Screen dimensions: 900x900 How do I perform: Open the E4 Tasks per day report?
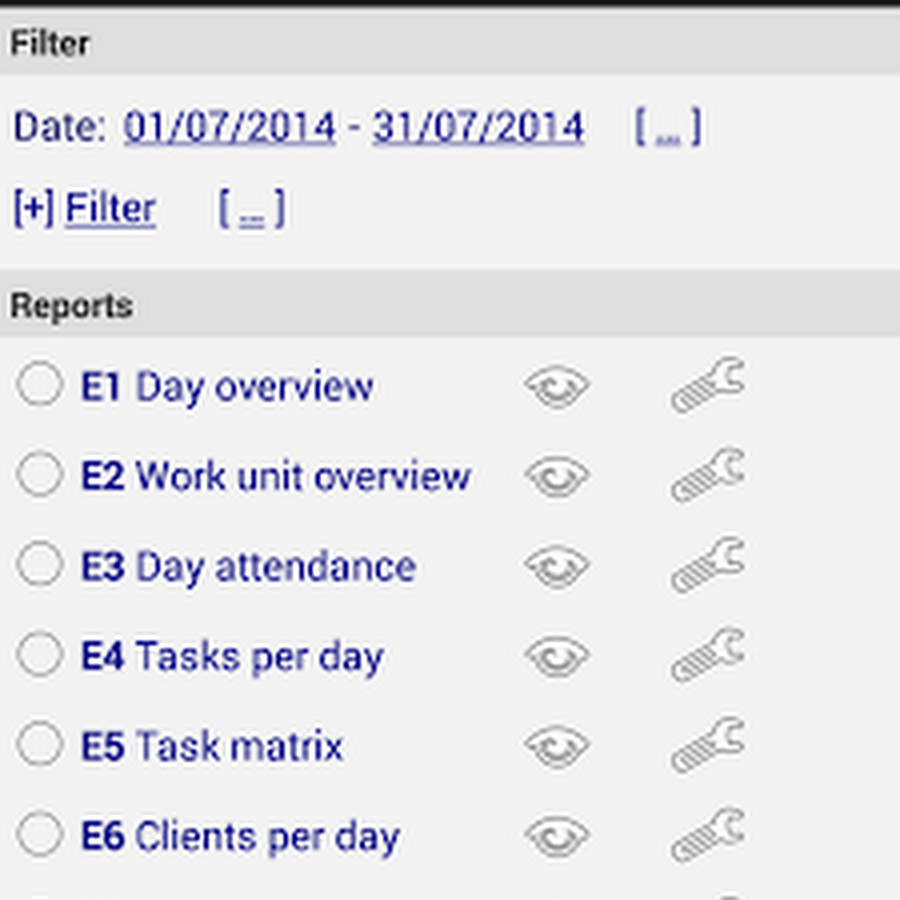point(232,657)
